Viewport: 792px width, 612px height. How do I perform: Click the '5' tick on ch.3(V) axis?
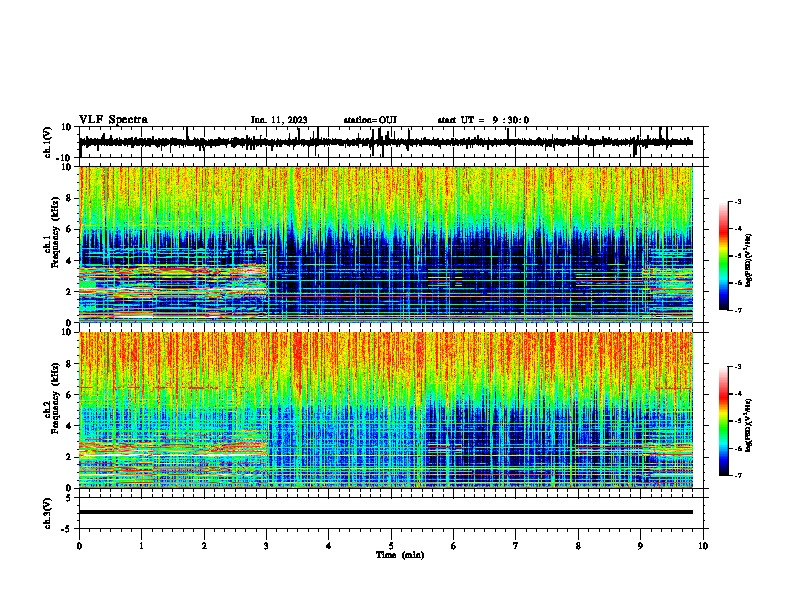70,498
